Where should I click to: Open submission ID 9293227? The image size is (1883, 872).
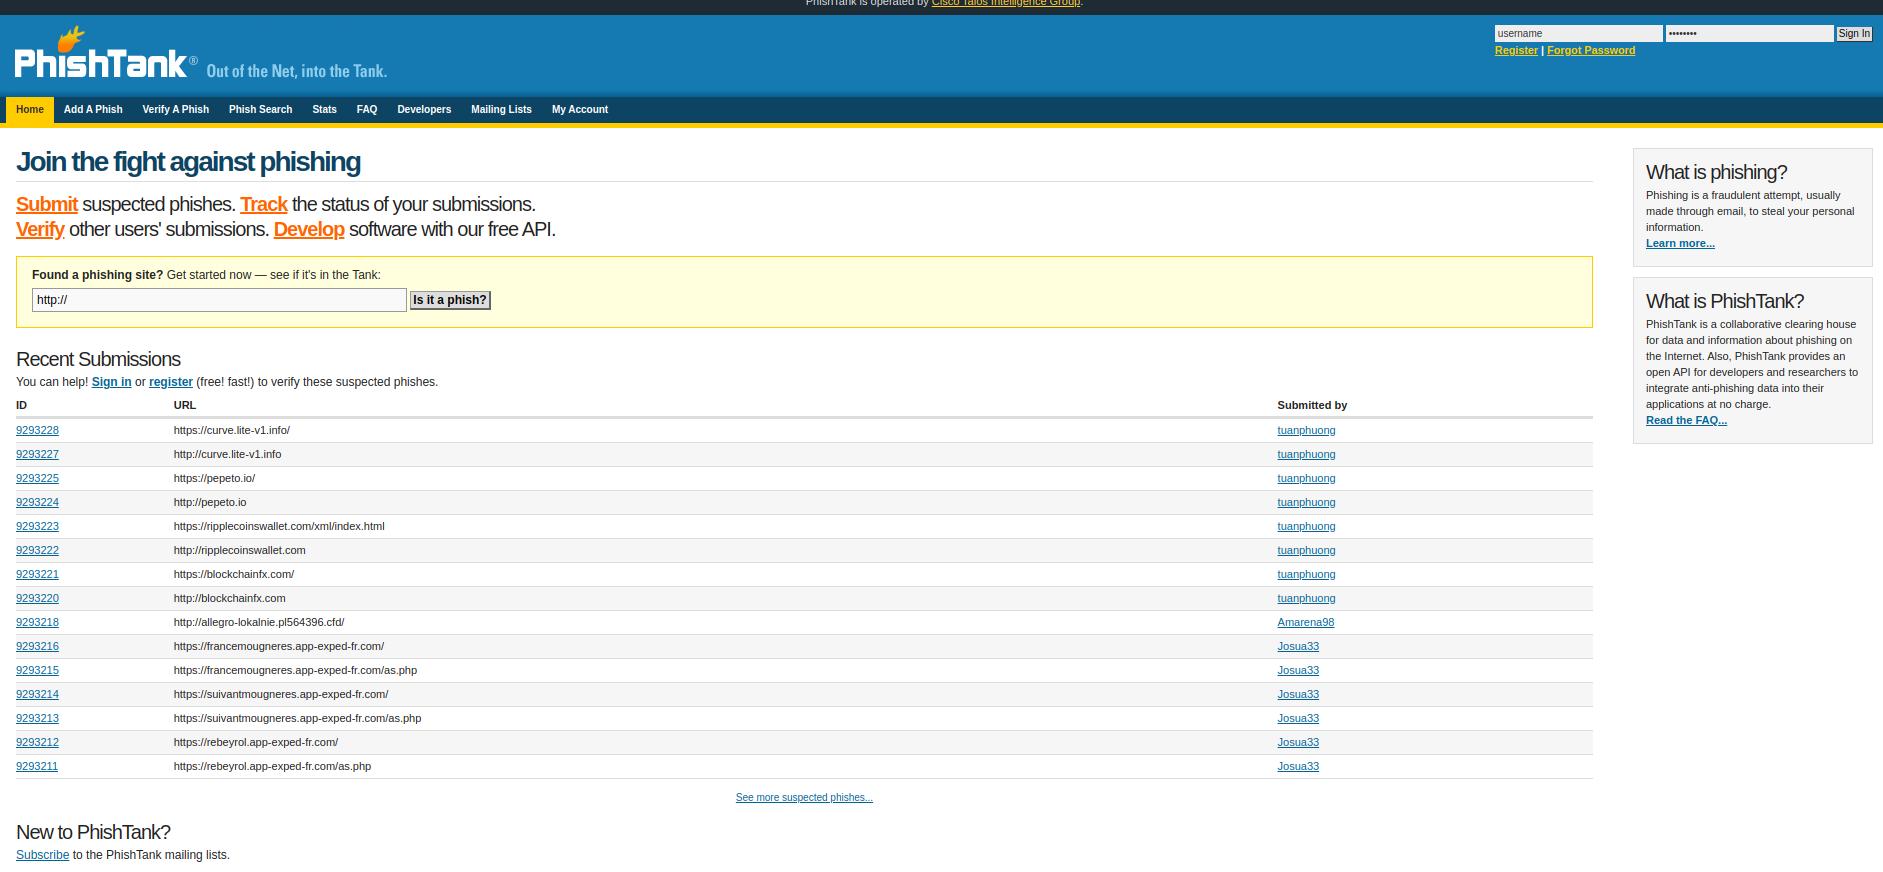tap(37, 454)
